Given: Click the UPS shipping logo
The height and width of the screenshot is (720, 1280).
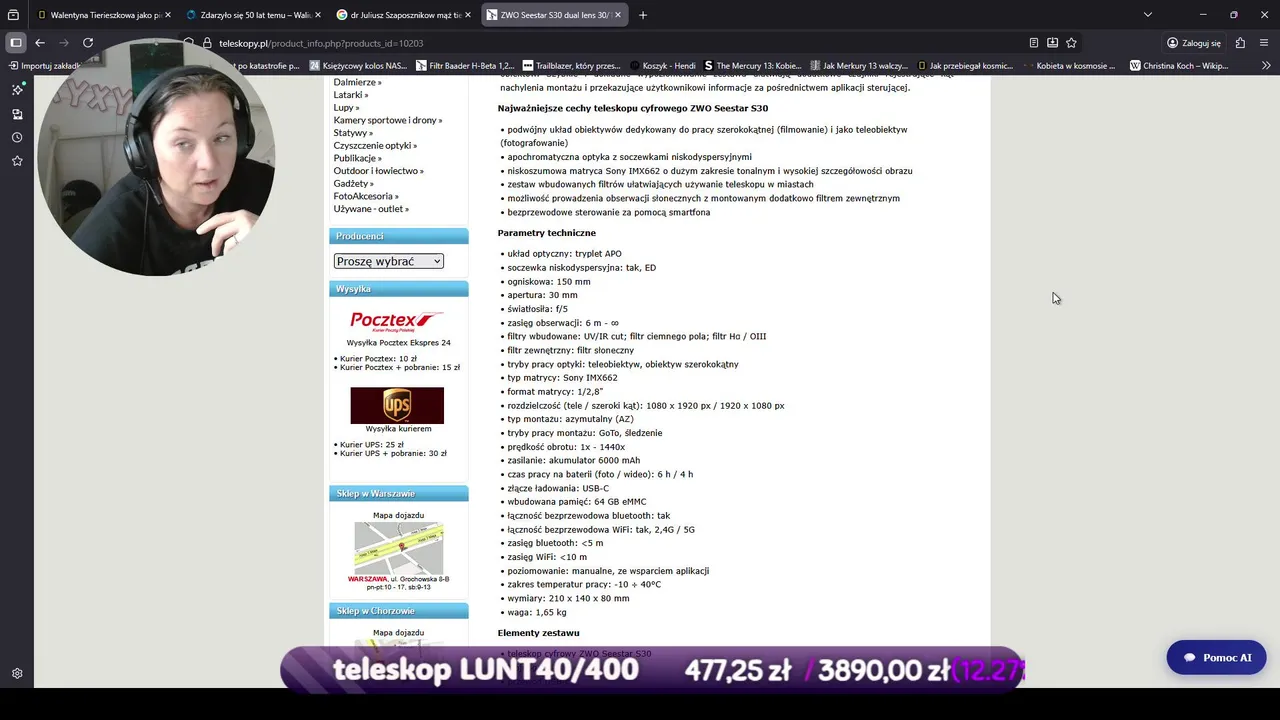Looking at the screenshot, I should coord(397,405).
